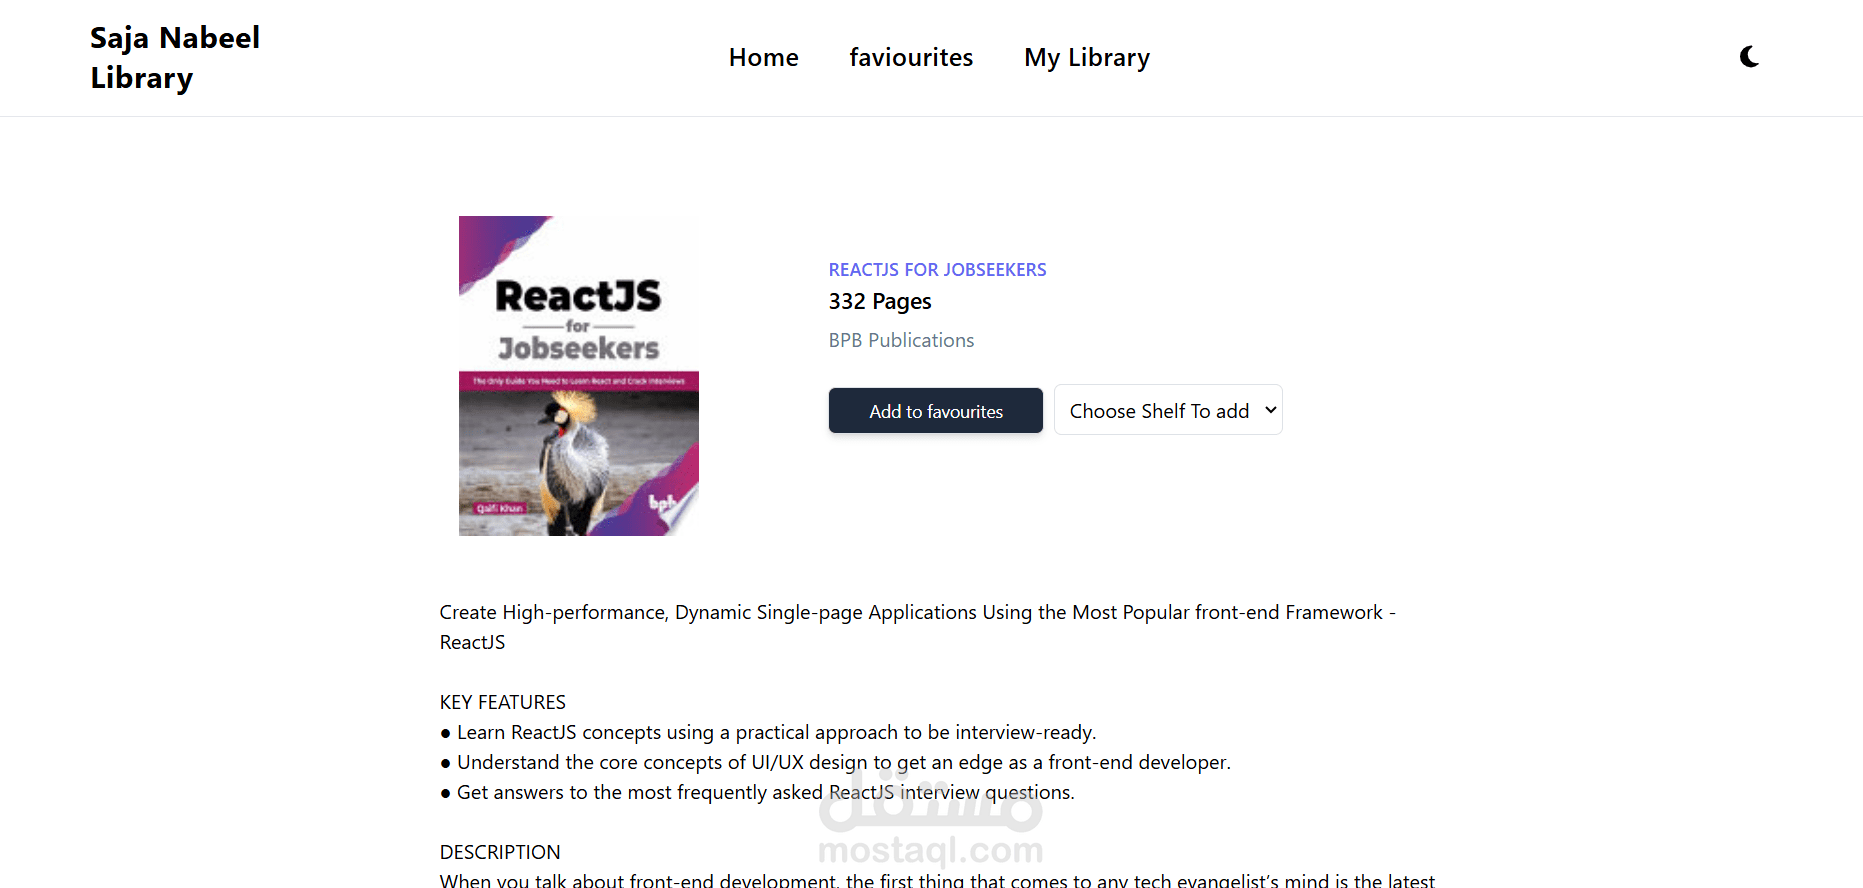
Task: Click the Saja Nabeel Library logo
Action: click(175, 58)
